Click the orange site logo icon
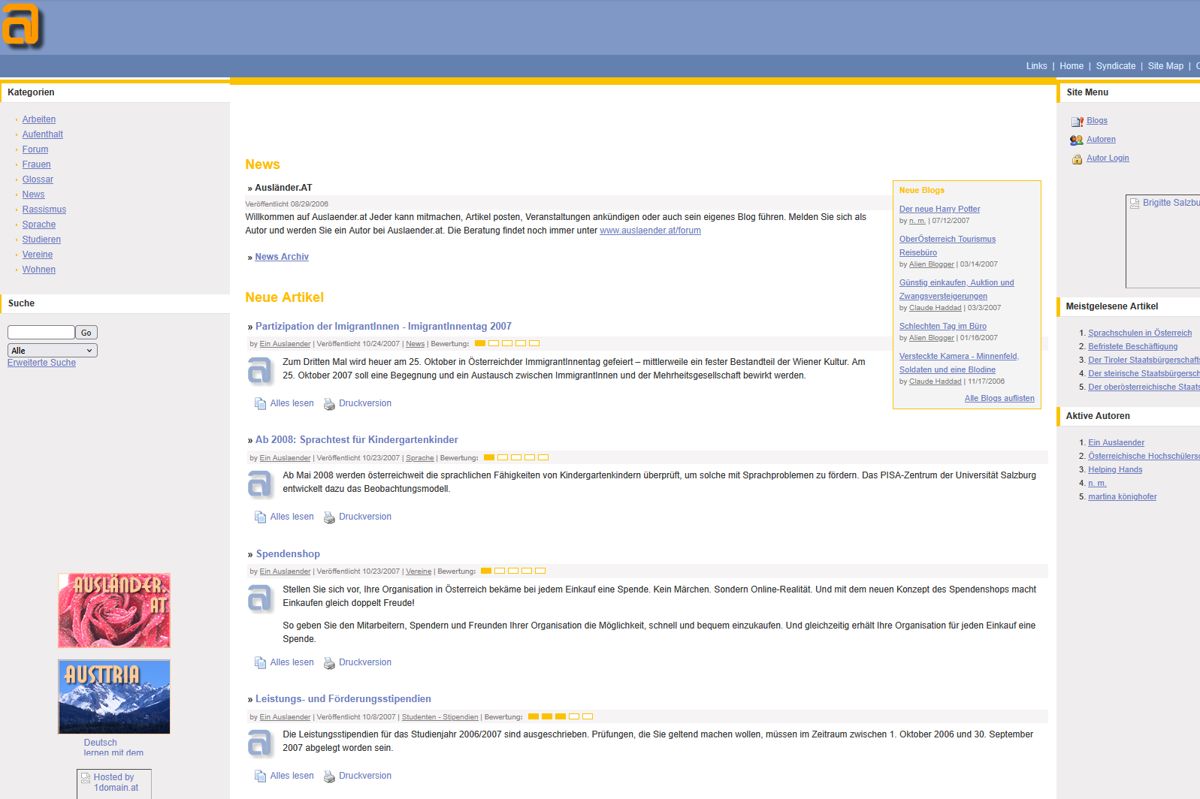This screenshot has width=1200, height=799. [x=21, y=24]
